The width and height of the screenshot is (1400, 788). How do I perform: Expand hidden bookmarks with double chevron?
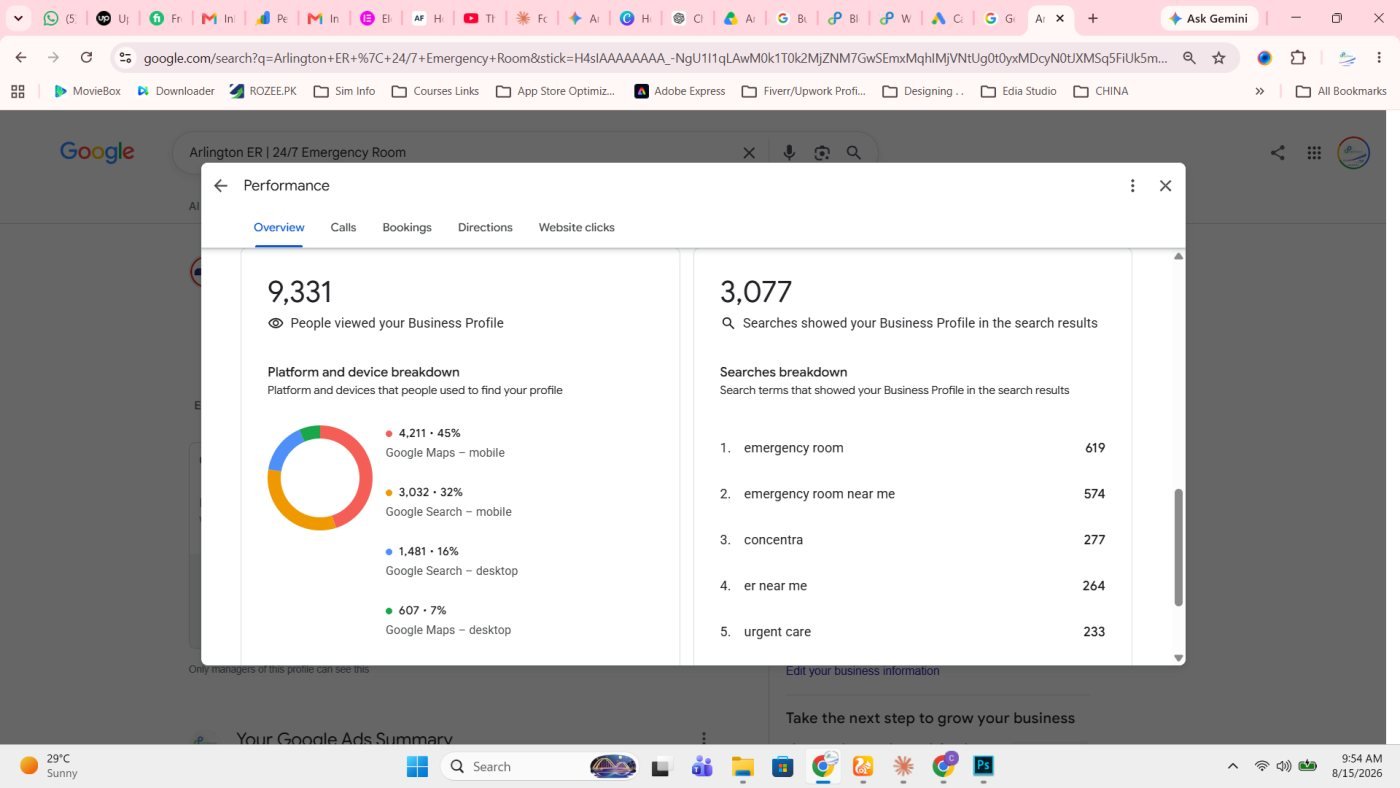tap(1259, 91)
